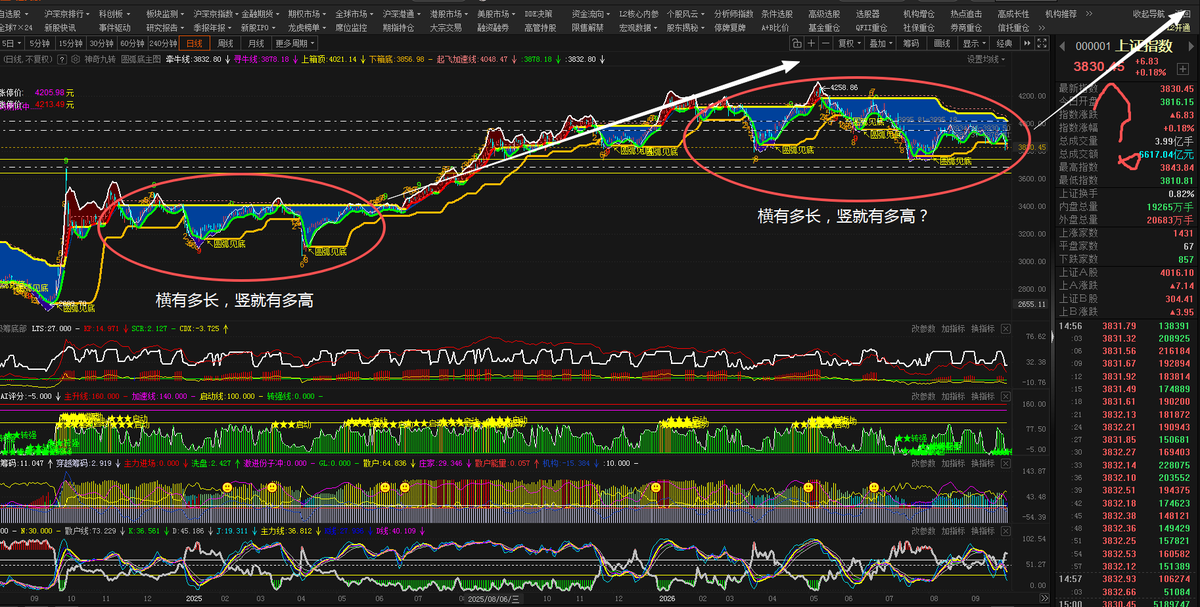Click 画线 drawing button
The height and width of the screenshot is (607, 1200).
(942, 43)
